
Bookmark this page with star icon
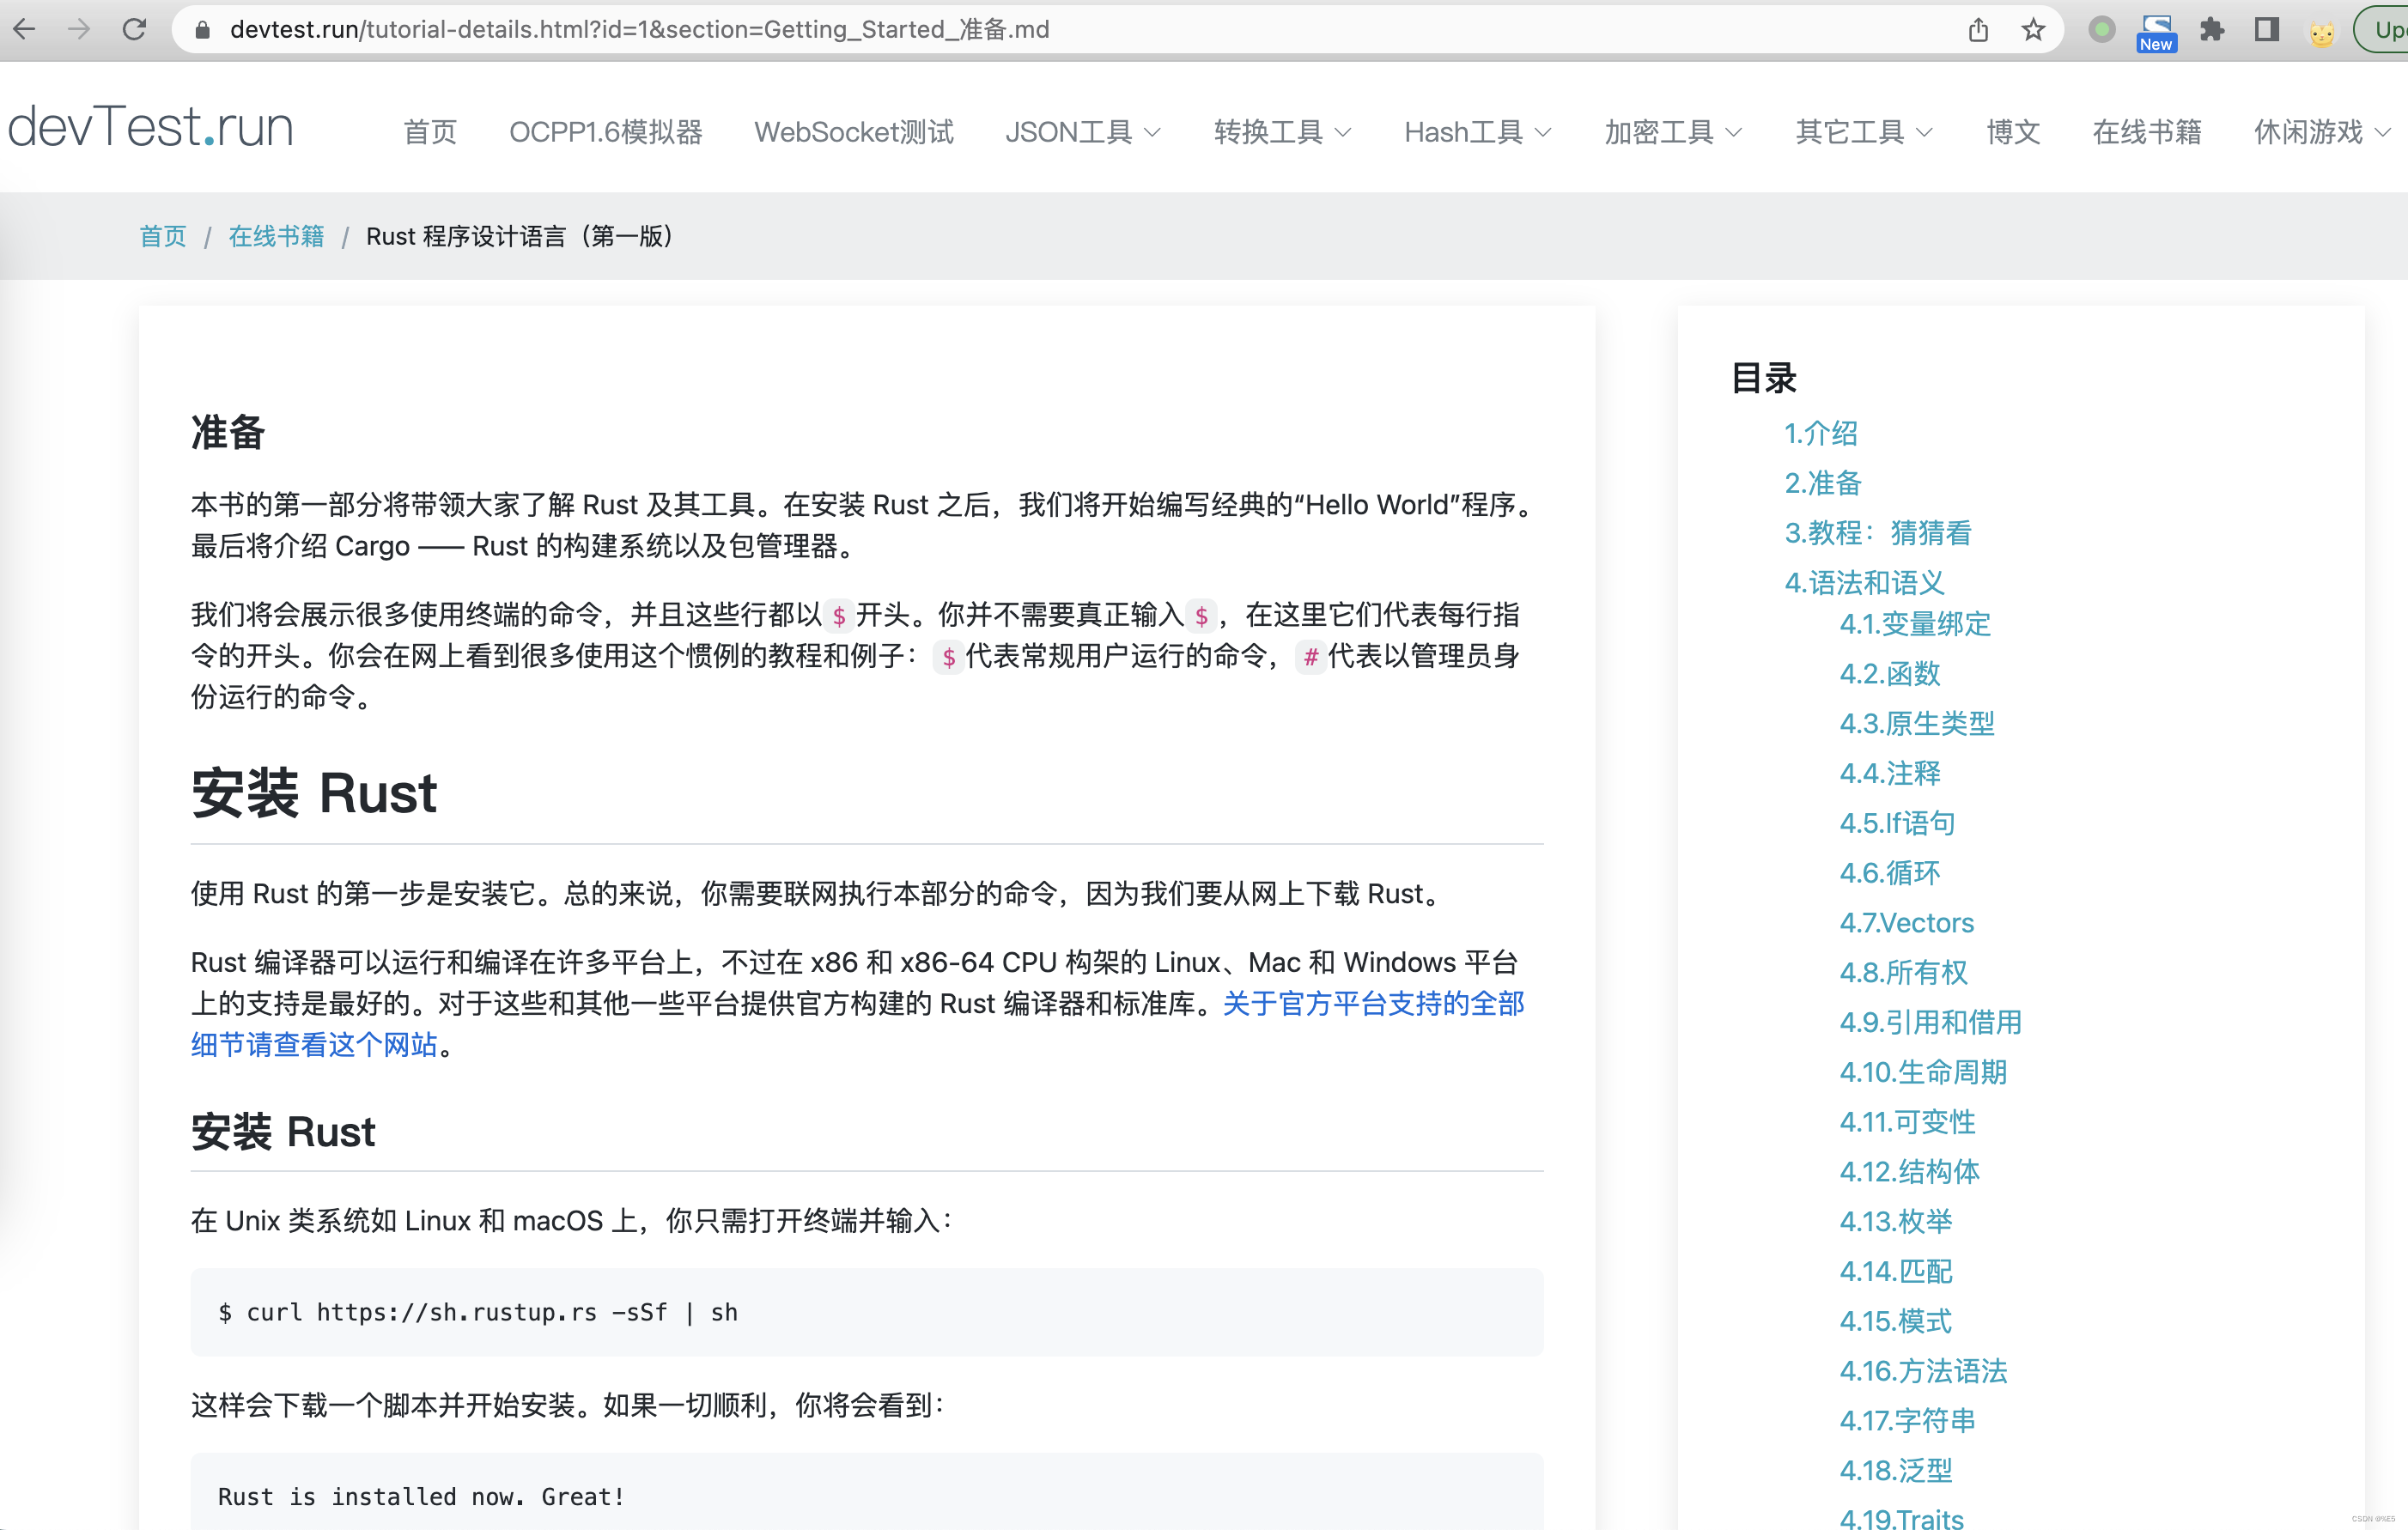(x=2033, y=30)
